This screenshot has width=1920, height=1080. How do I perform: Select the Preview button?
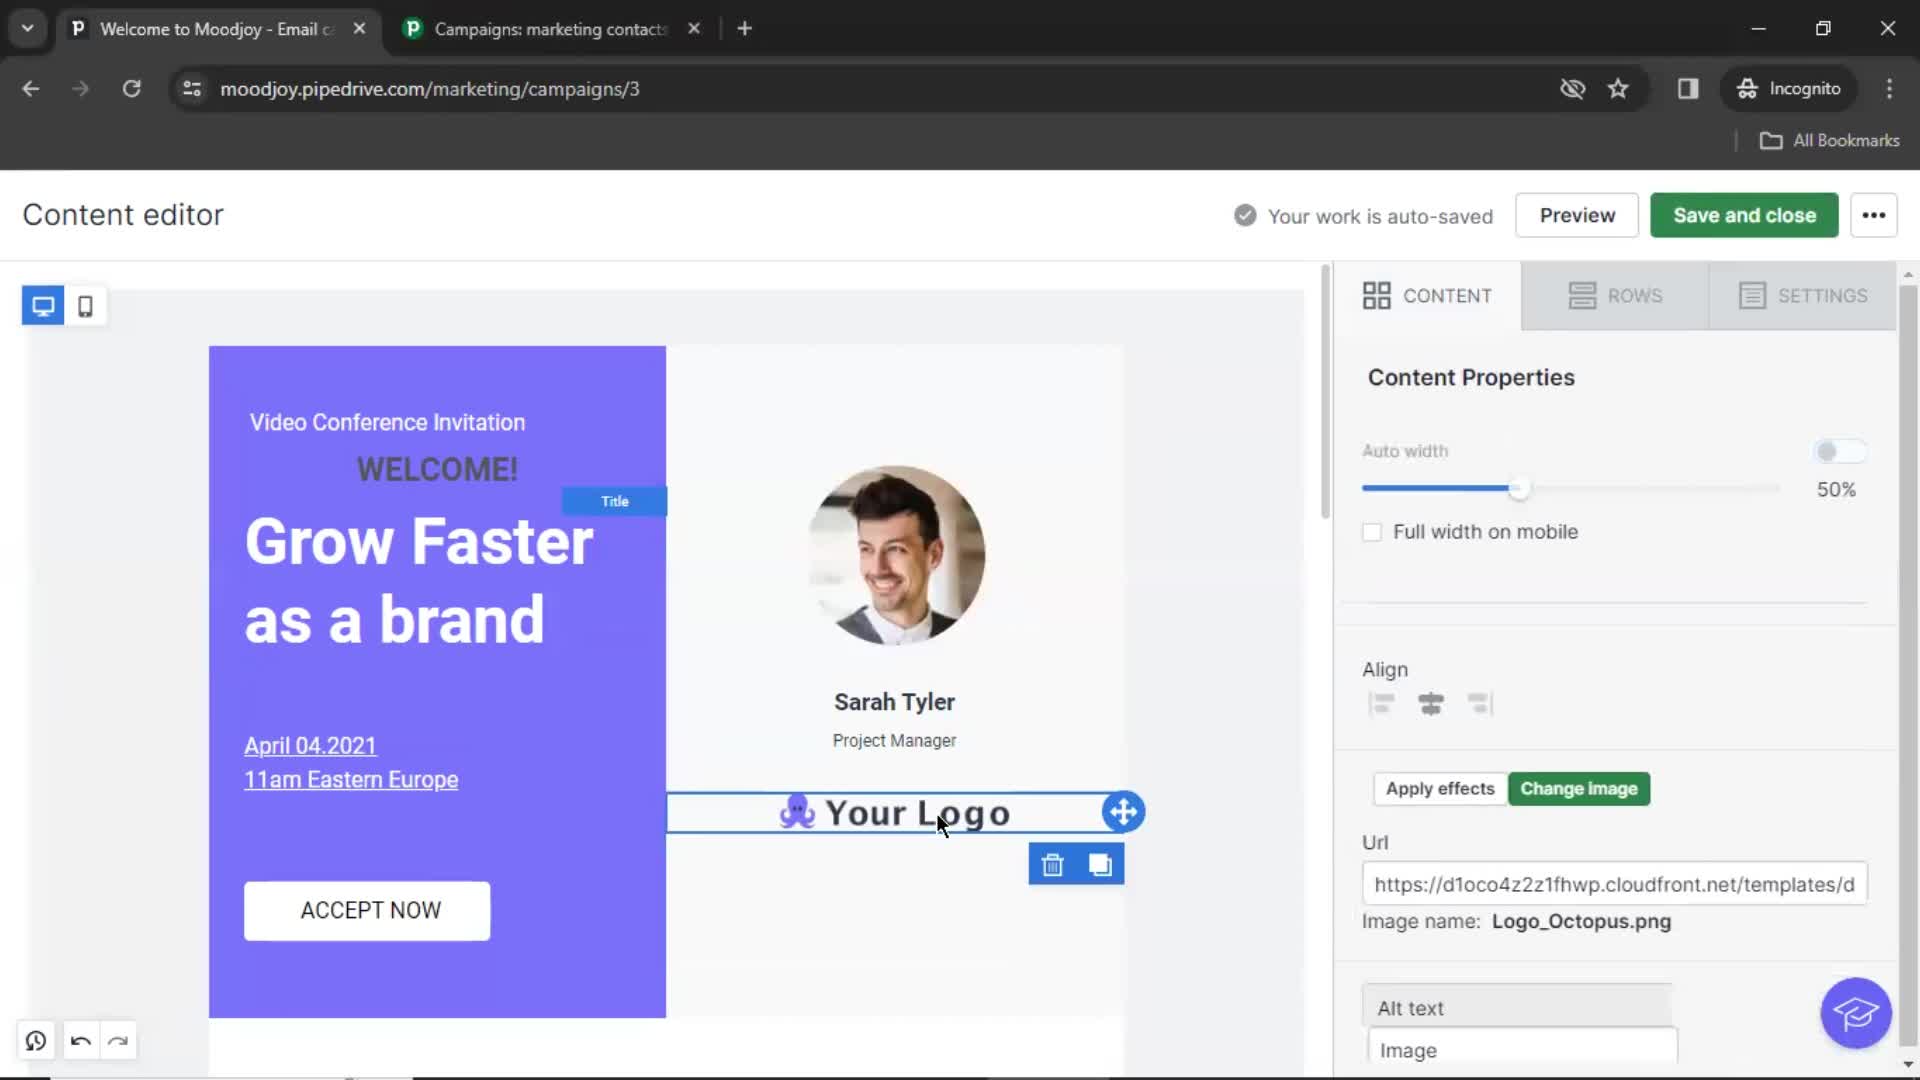coord(1577,215)
